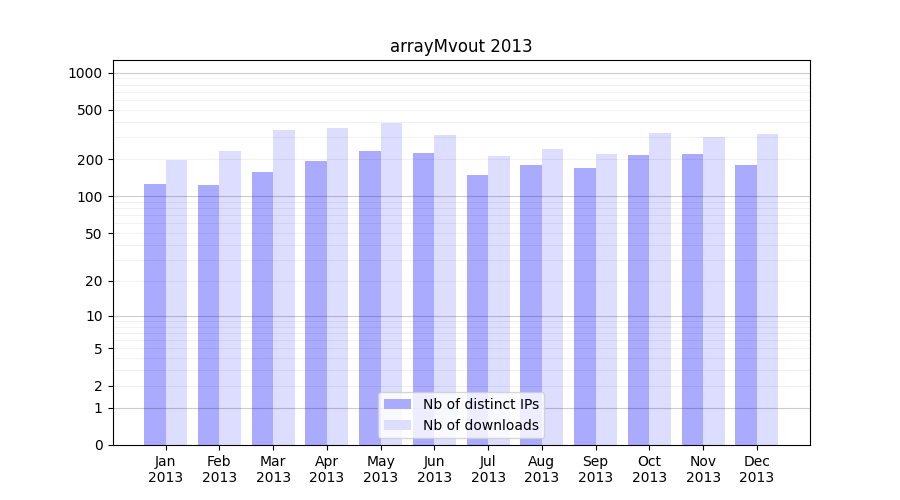The image size is (900, 500).
Task: Click the 0 y-axis tick label
Action: pos(98,445)
